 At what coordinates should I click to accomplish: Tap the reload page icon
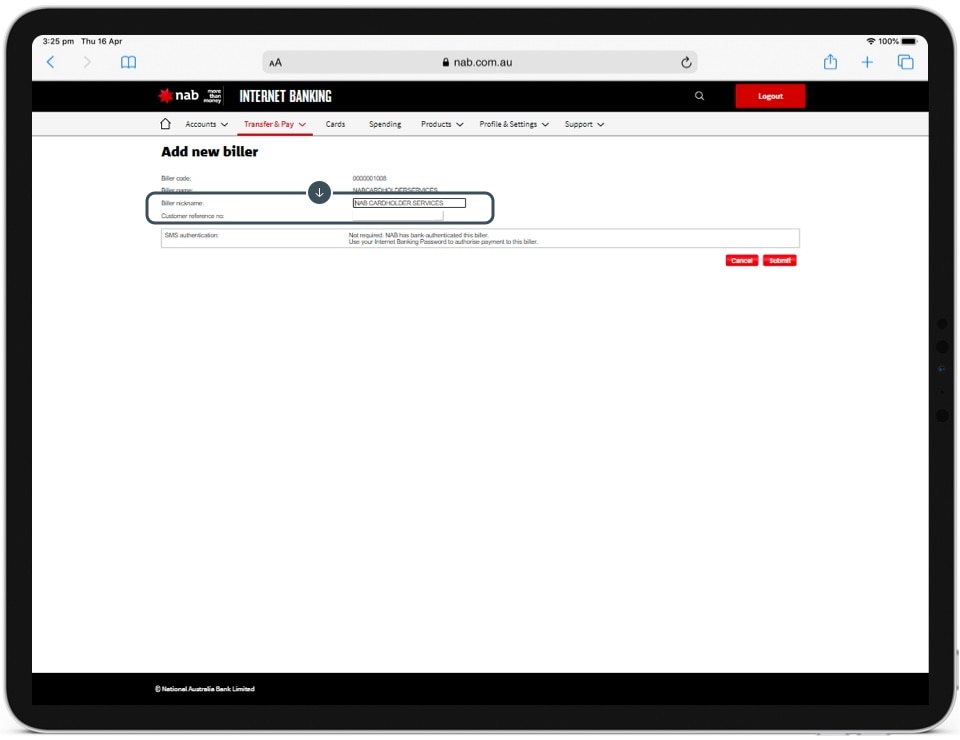[x=686, y=62]
